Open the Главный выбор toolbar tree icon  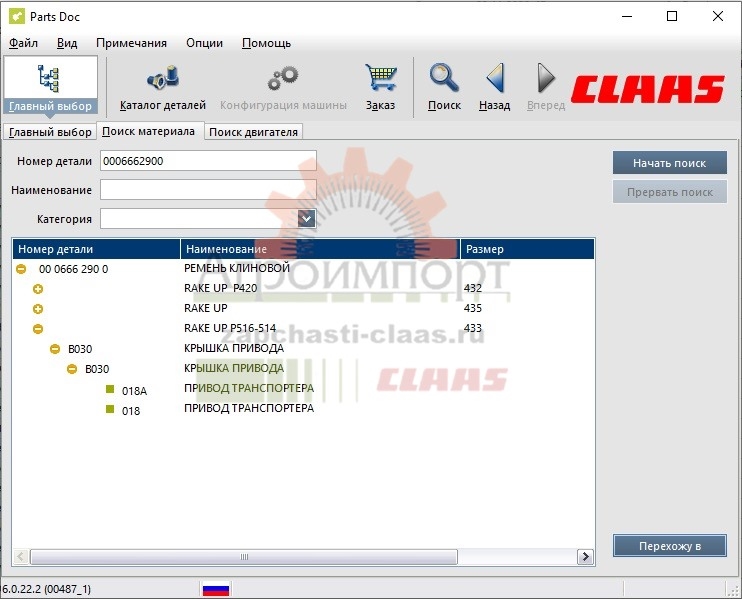(49, 78)
